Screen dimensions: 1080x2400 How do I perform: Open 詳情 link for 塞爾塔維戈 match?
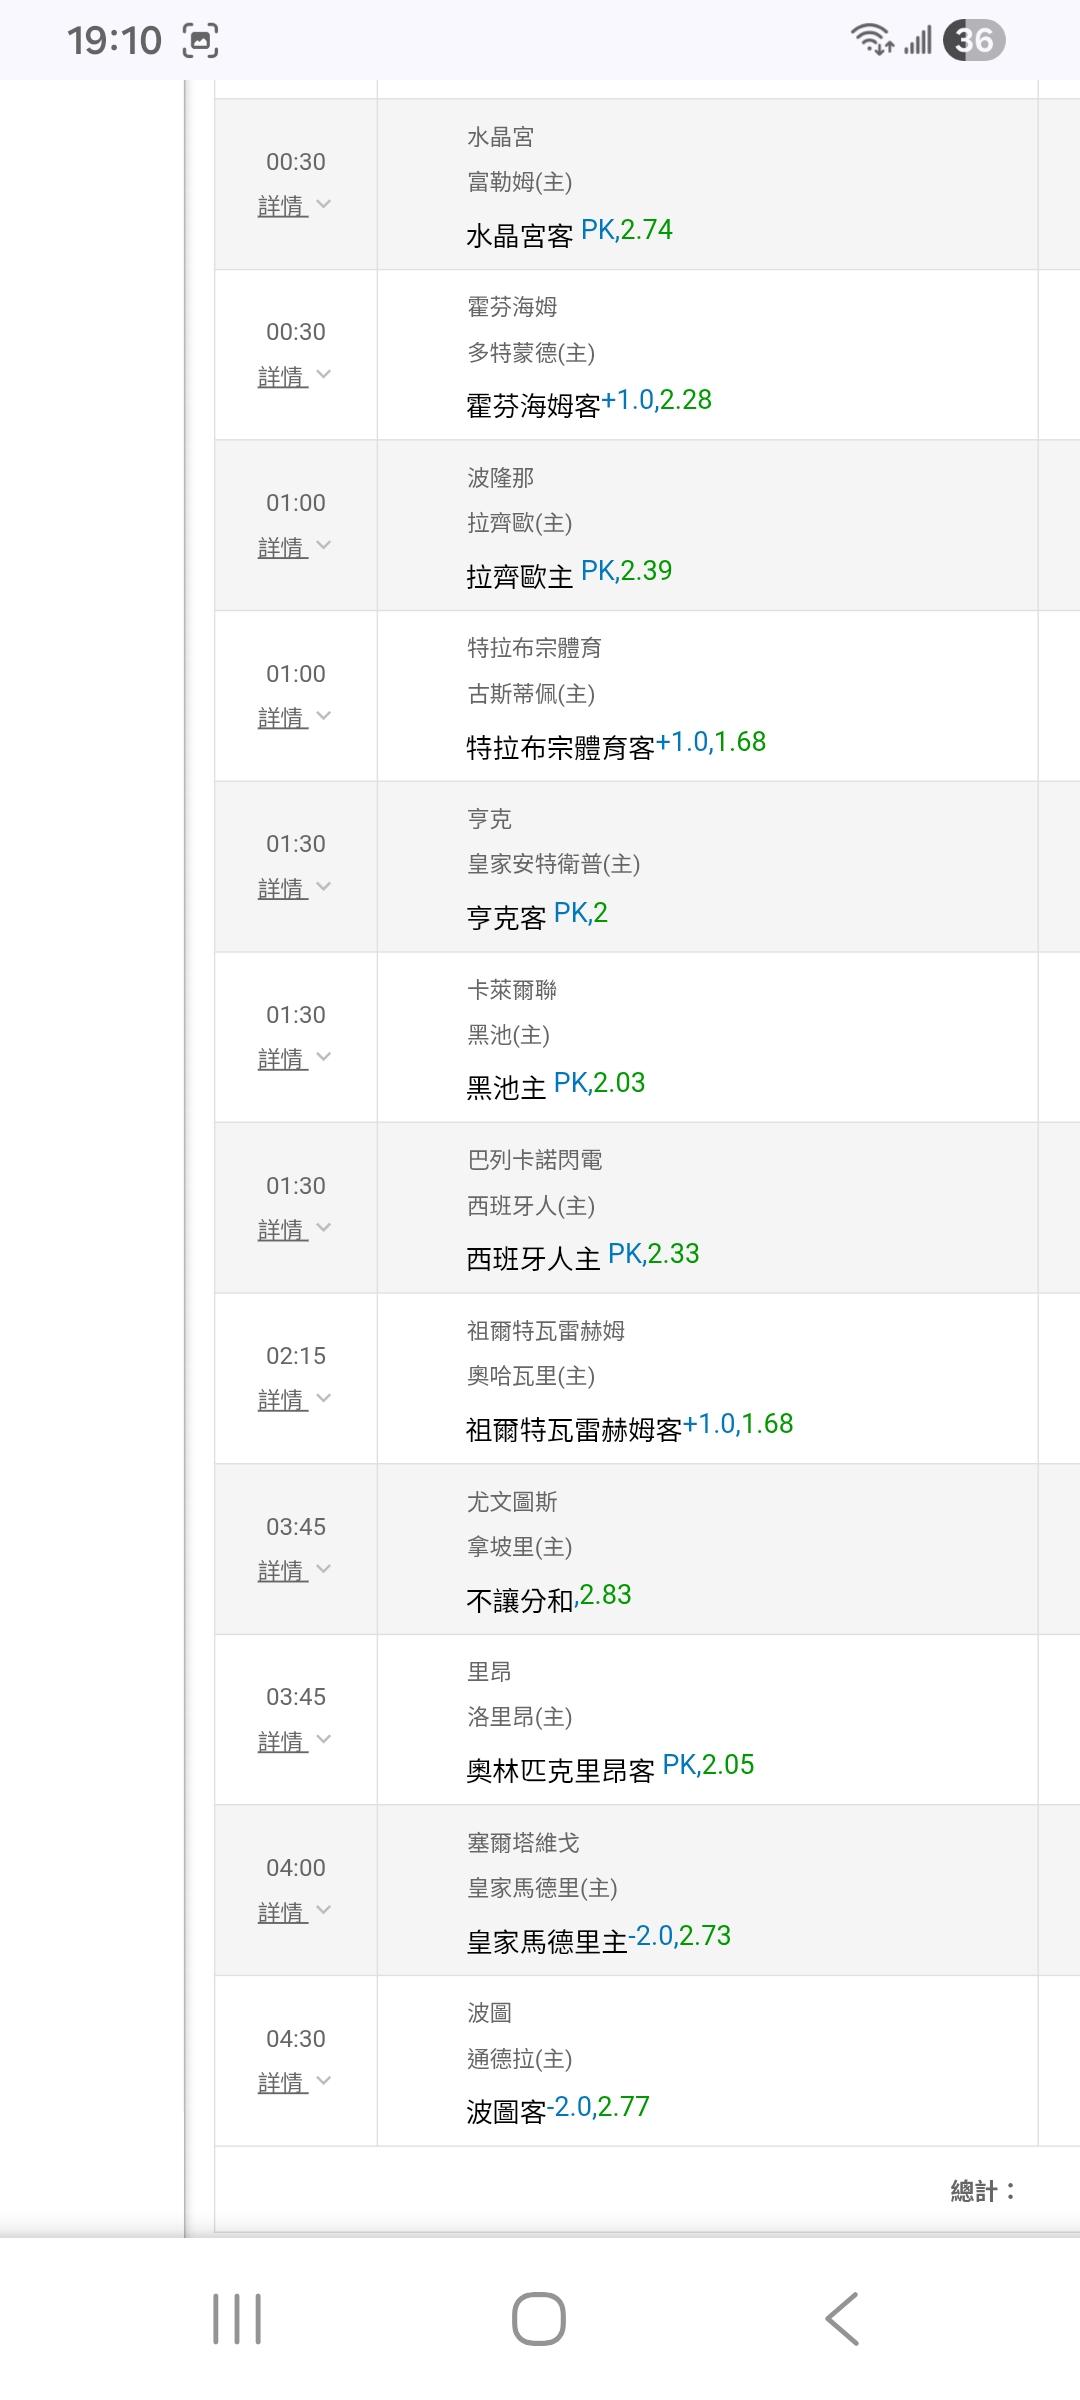[283, 1911]
